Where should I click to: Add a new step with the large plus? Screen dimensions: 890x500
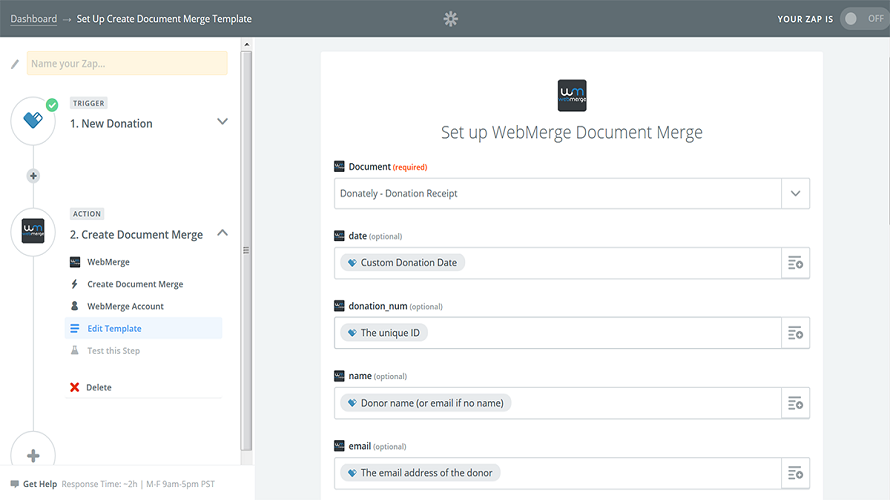(33, 455)
